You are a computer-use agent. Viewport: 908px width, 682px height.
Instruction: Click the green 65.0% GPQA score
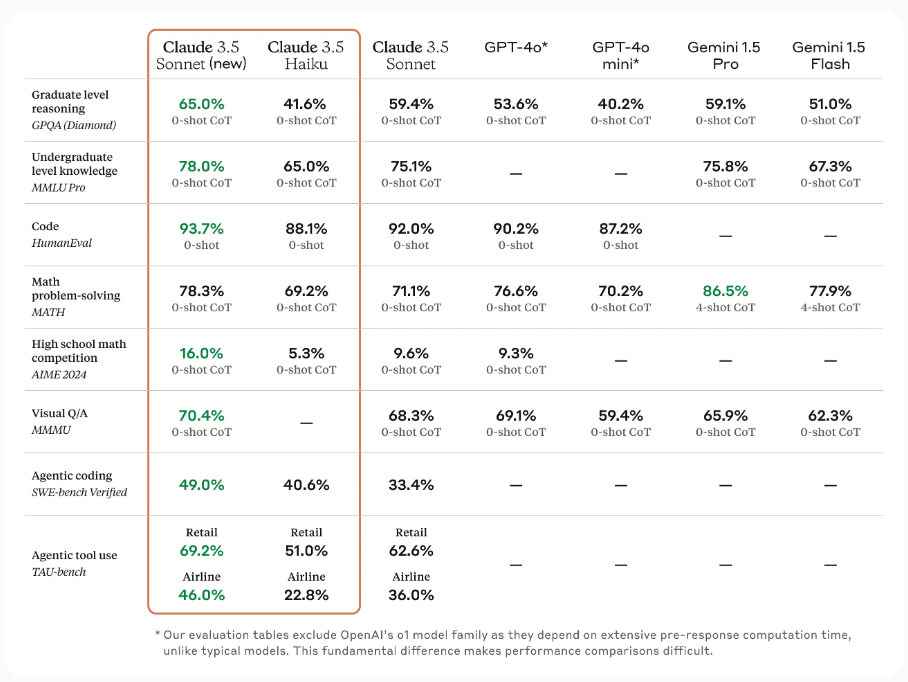click(202, 104)
